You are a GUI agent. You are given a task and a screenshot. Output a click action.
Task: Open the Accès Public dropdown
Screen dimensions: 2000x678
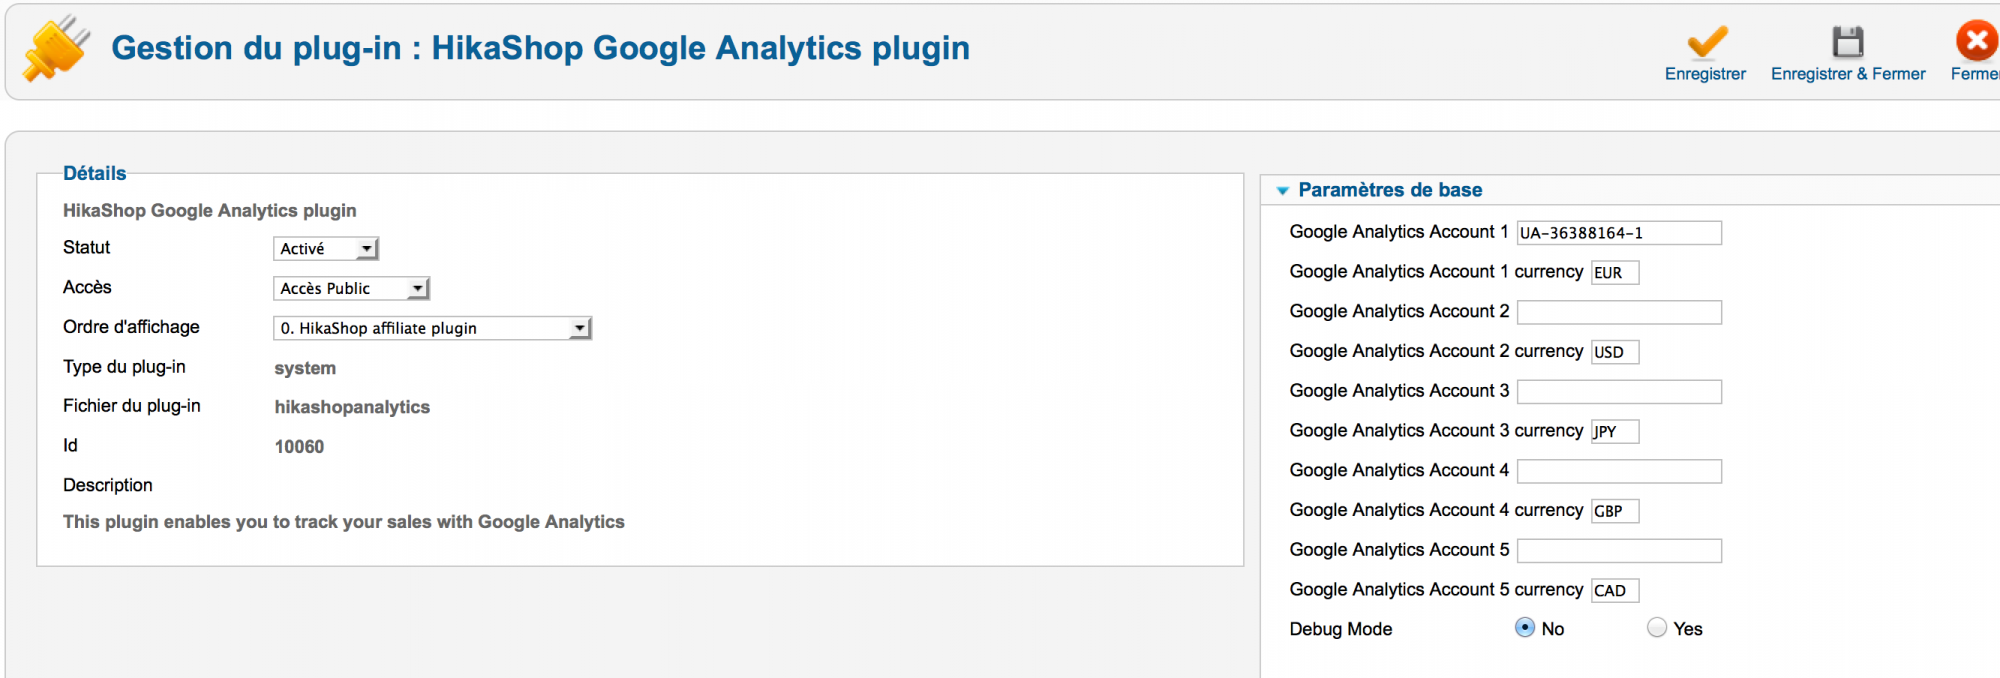(352, 289)
